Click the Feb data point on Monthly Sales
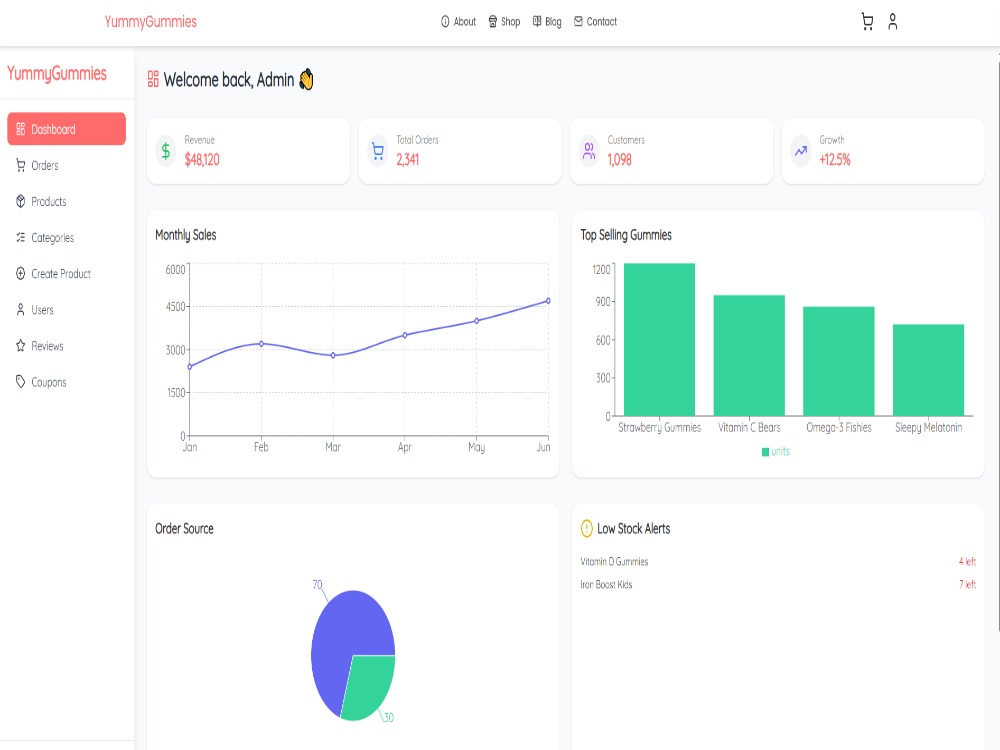This screenshot has height=750, width=1000. point(261,344)
